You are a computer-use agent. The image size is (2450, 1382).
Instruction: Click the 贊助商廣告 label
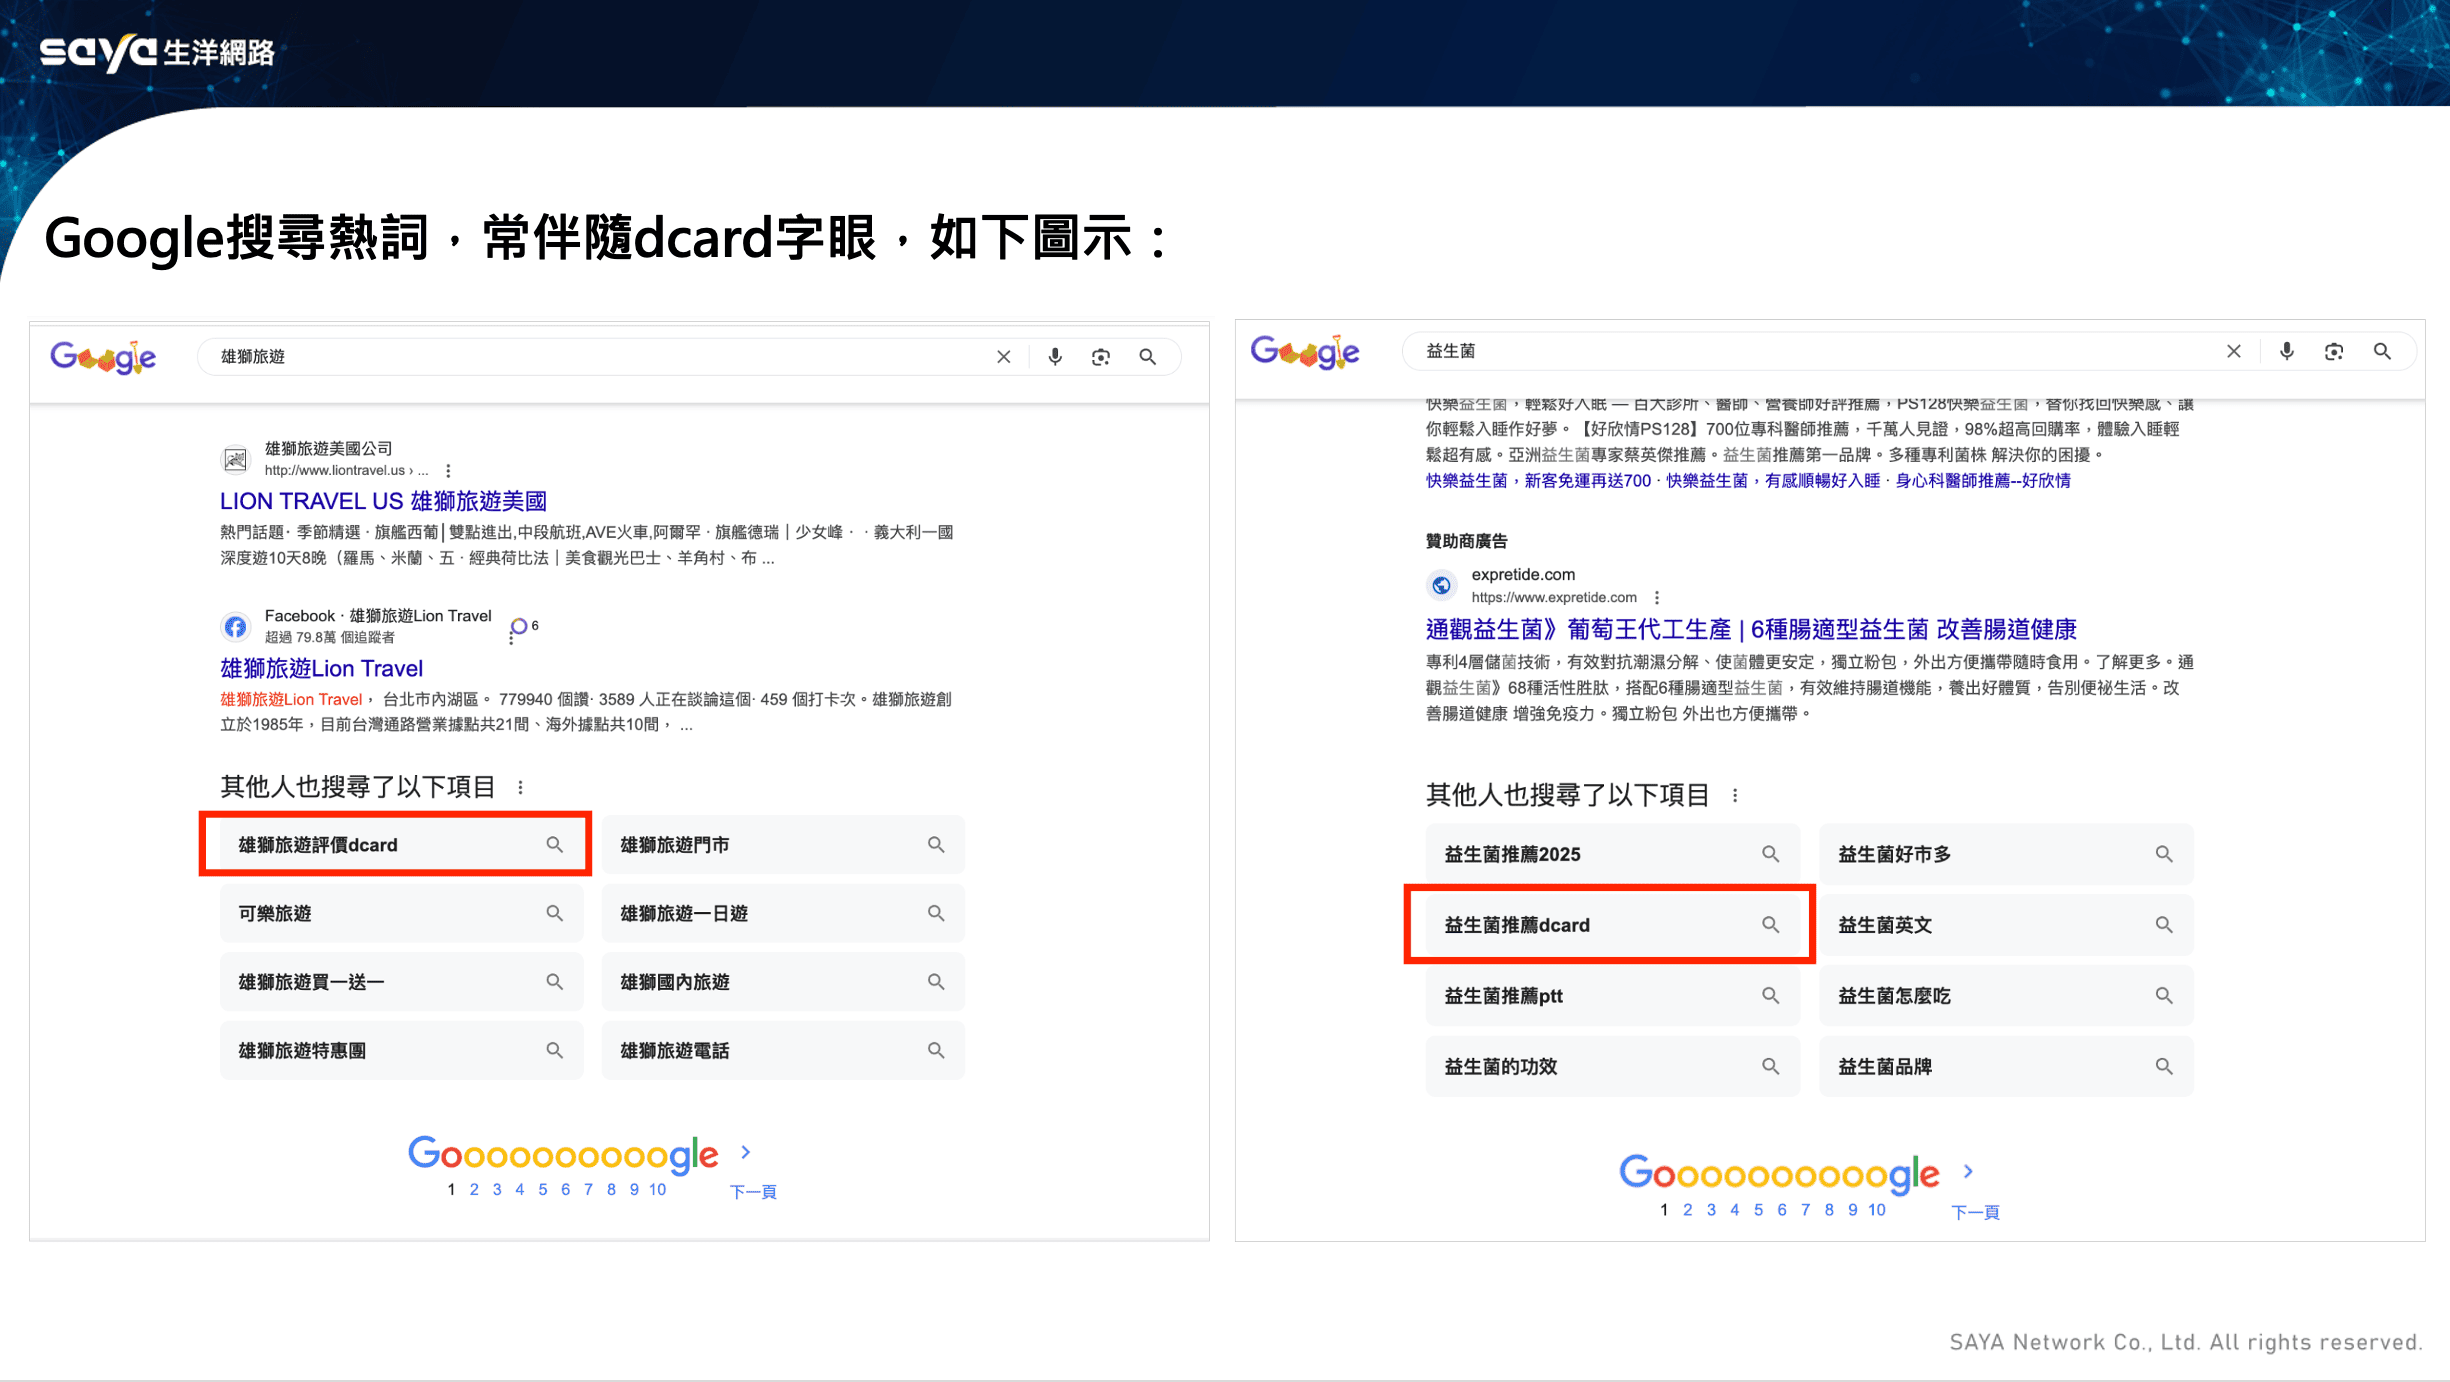click(x=1466, y=541)
